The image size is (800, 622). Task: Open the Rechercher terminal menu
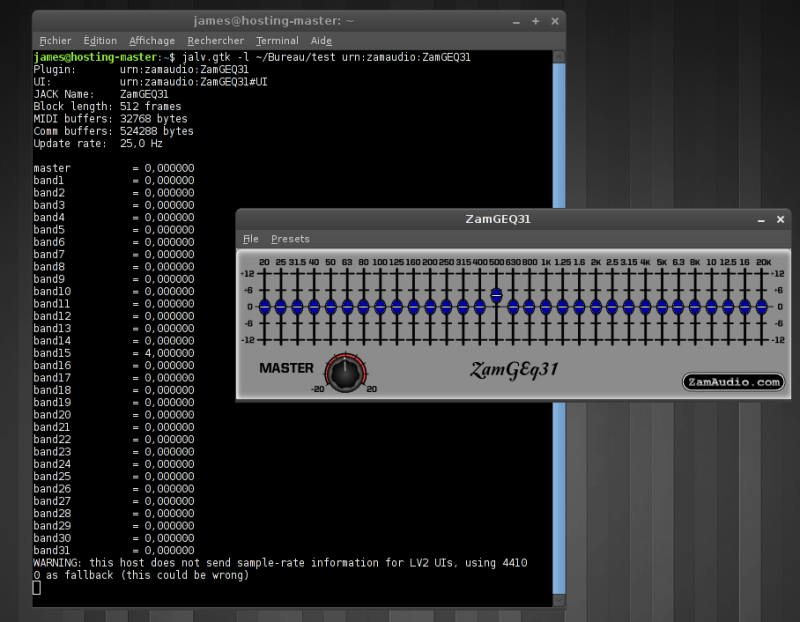click(215, 41)
